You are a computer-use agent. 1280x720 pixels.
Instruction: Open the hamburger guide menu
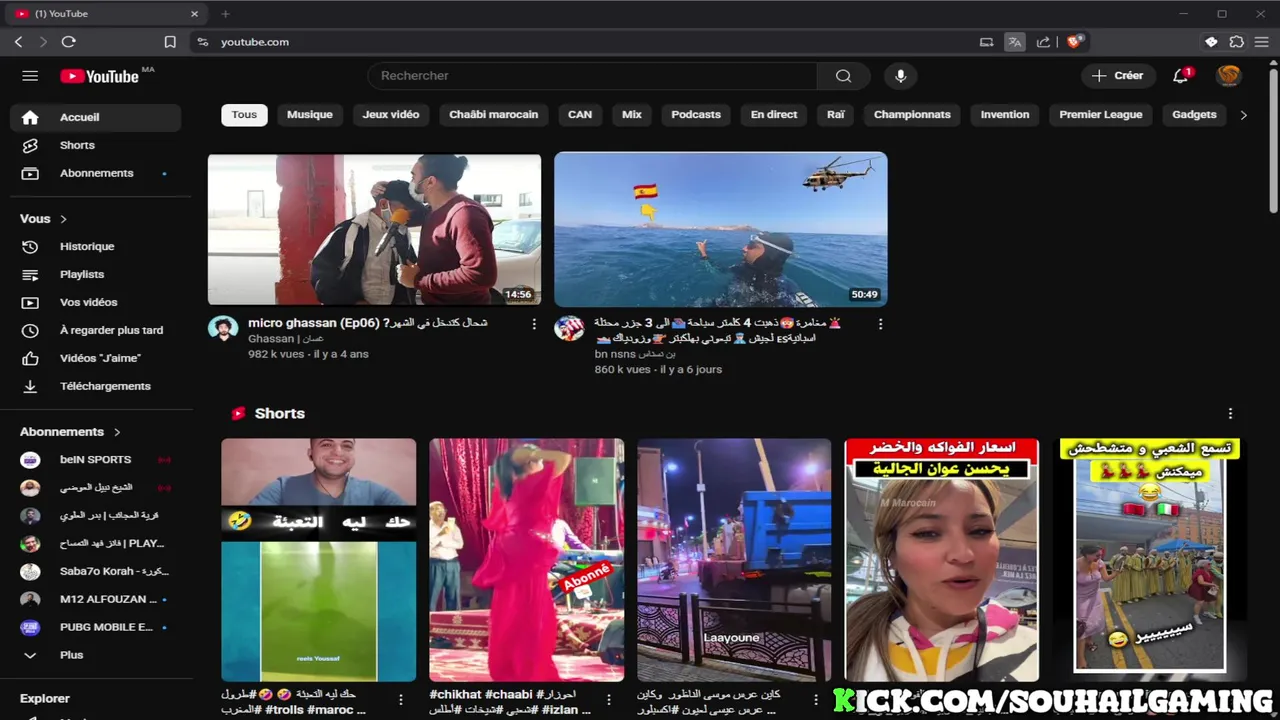pyautogui.click(x=30, y=76)
